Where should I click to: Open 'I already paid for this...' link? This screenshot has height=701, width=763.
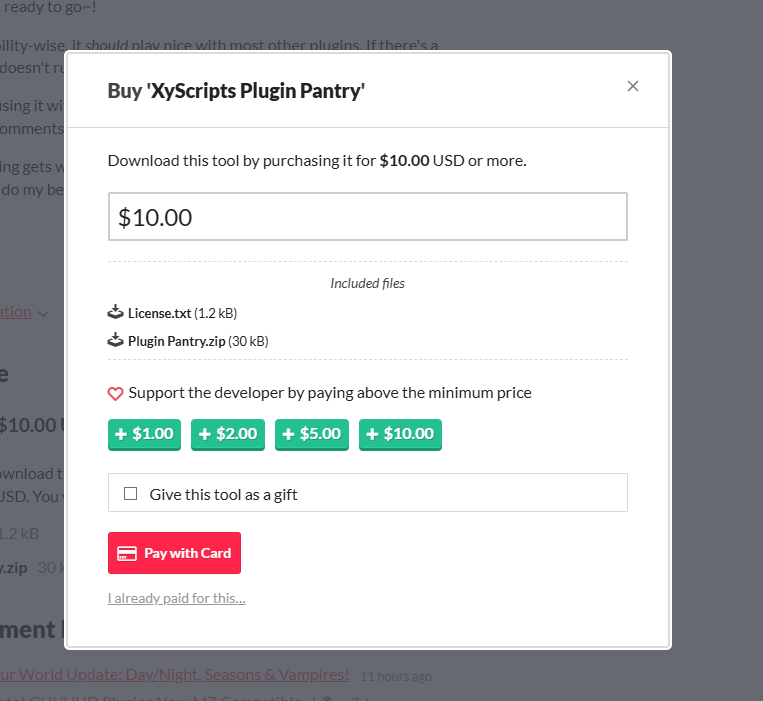(177, 598)
